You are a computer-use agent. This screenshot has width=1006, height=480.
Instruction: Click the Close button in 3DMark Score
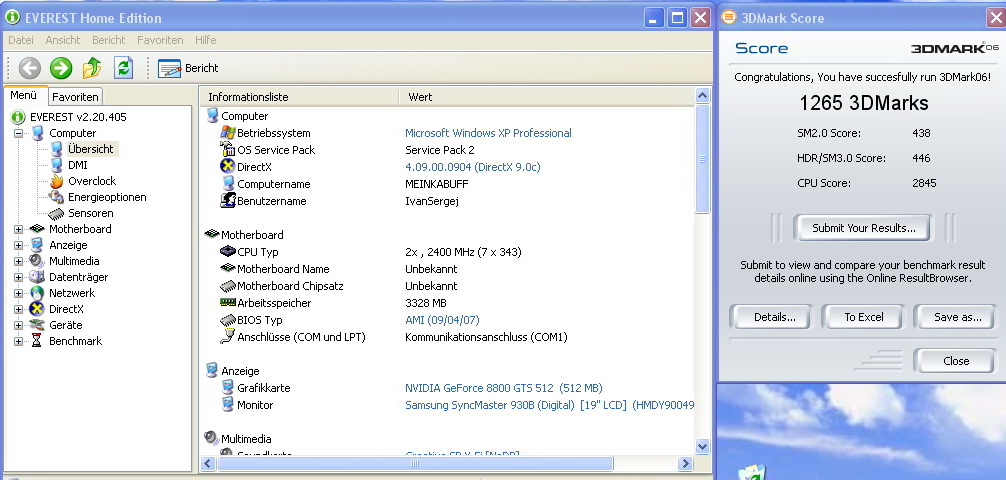point(956,361)
